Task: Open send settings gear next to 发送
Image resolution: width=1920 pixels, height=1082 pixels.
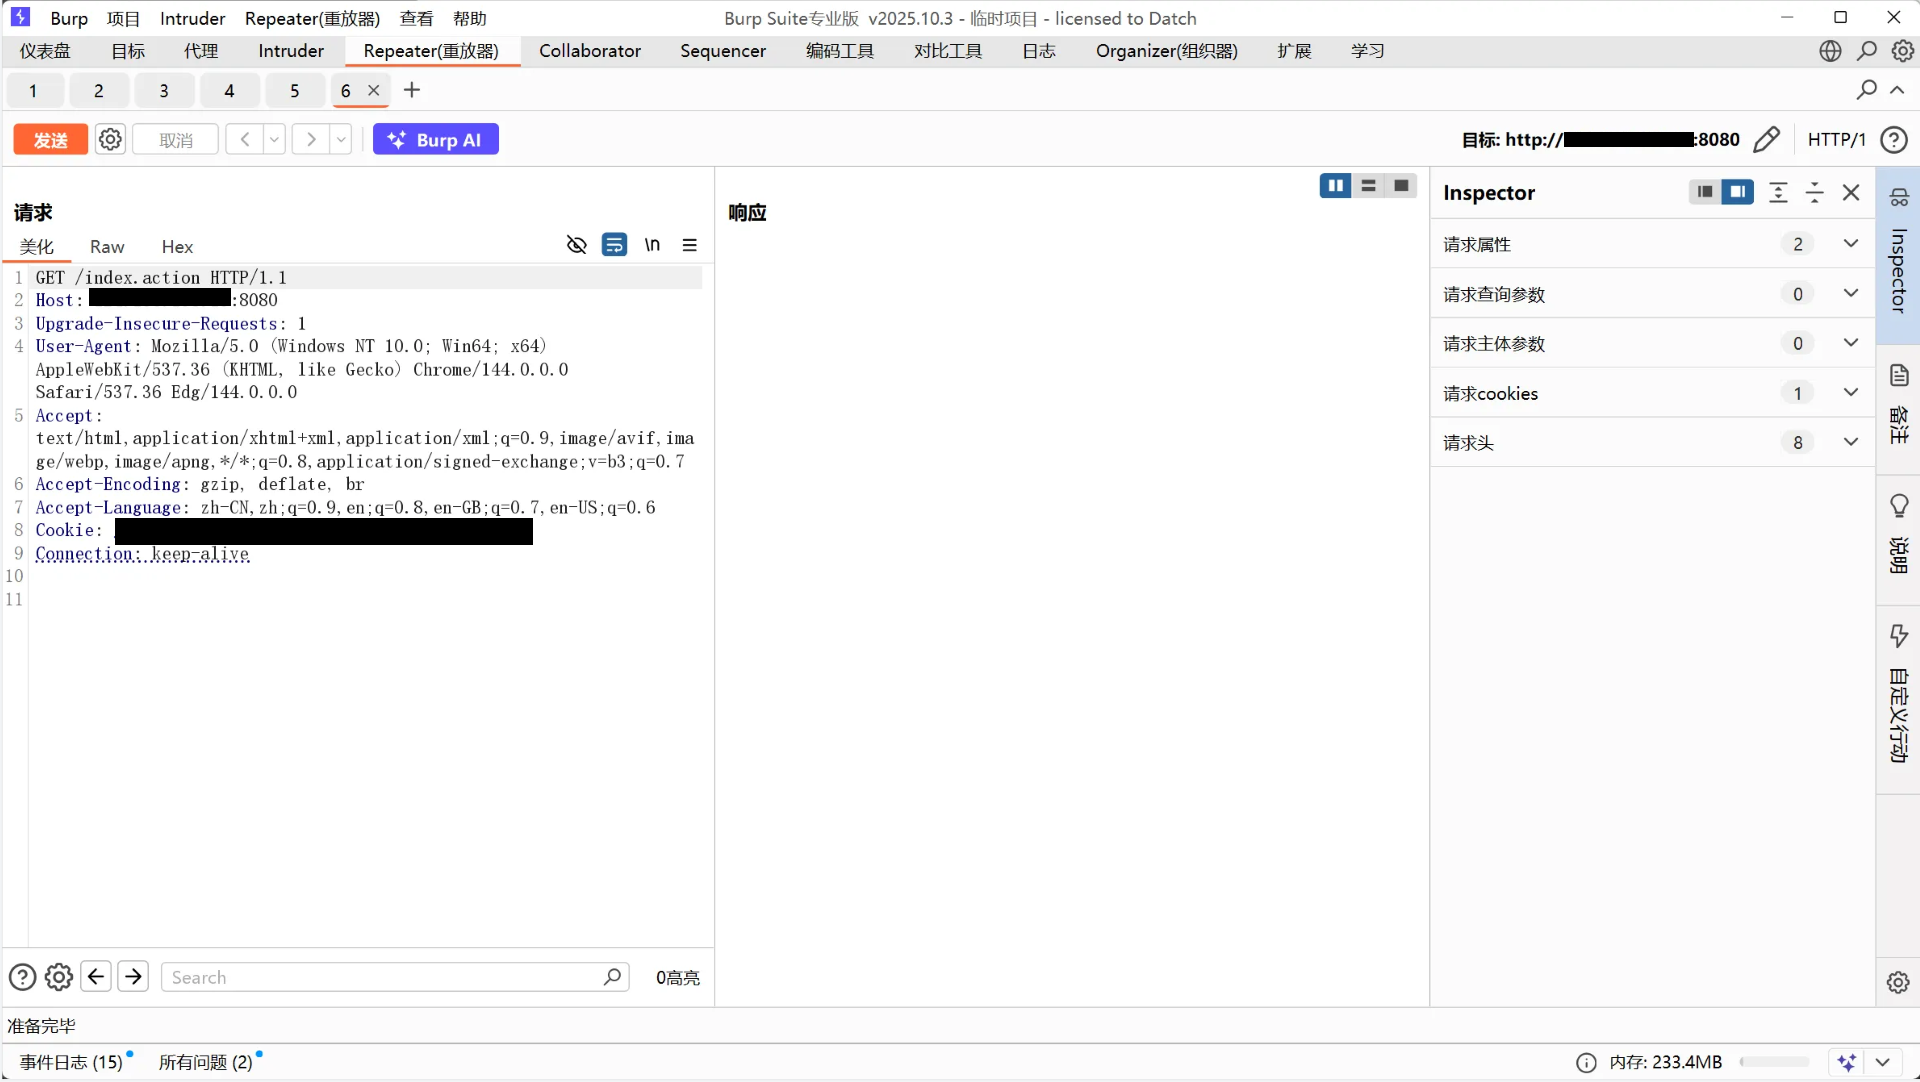Action: click(110, 140)
